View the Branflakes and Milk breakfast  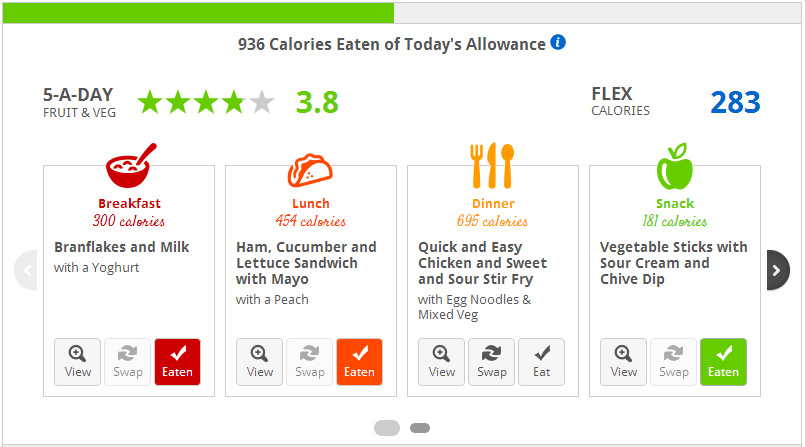[x=78, y=362]
